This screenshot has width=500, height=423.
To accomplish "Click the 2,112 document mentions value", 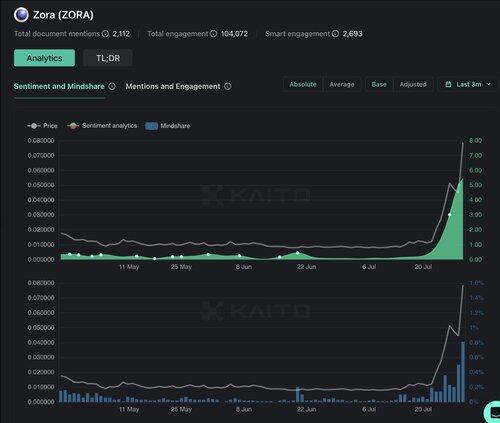I will pyautogui.click(x=121, y=34).
